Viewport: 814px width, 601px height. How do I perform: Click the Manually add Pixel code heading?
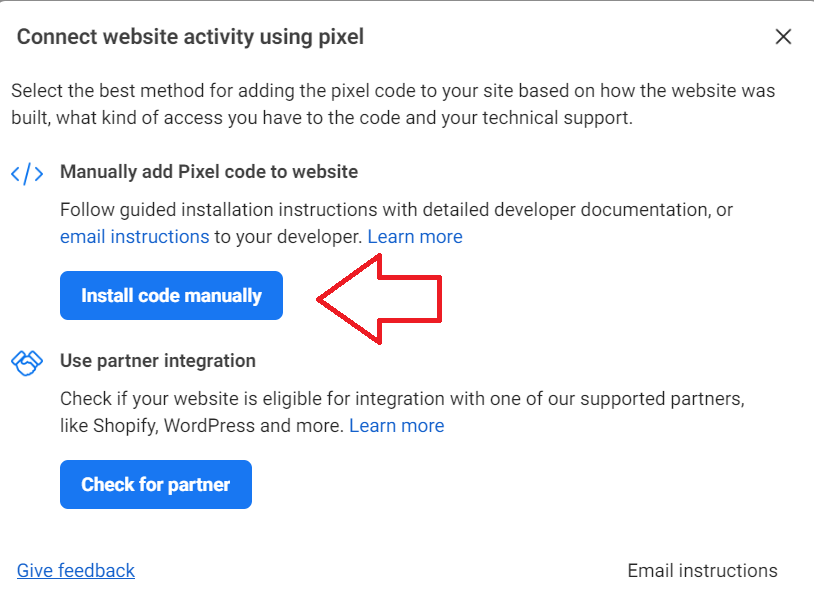pos(209,172)
